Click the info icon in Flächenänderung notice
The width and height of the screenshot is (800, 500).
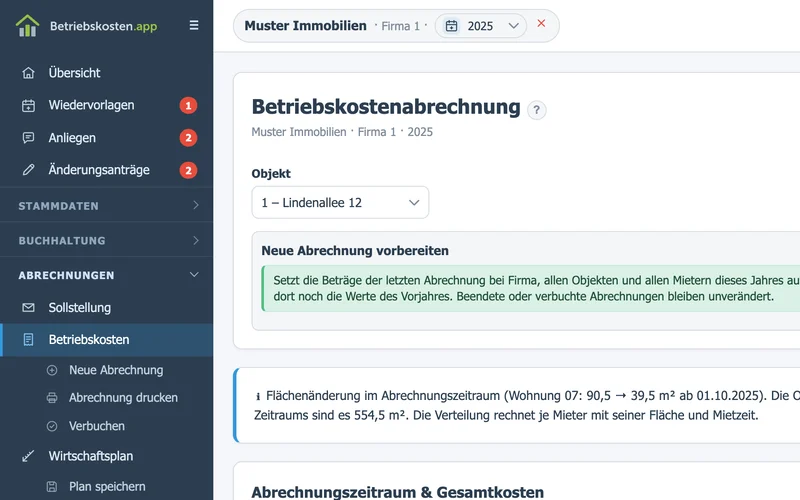coord(258,396)
